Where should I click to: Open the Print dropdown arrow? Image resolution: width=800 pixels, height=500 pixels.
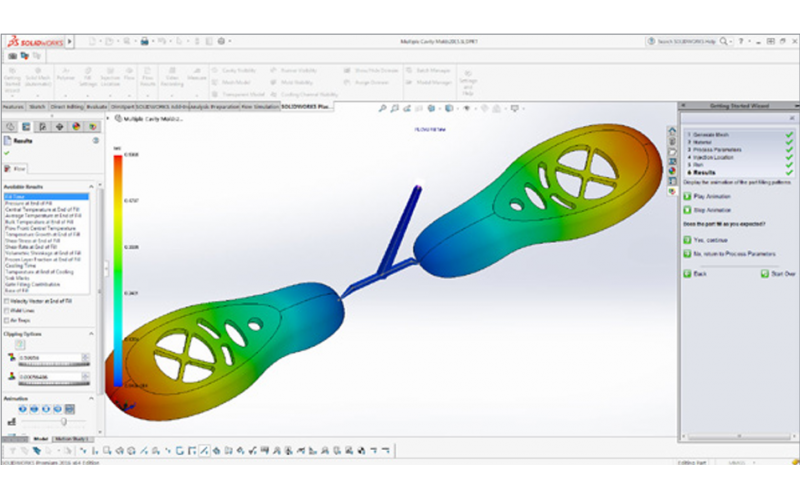[152, 41]
